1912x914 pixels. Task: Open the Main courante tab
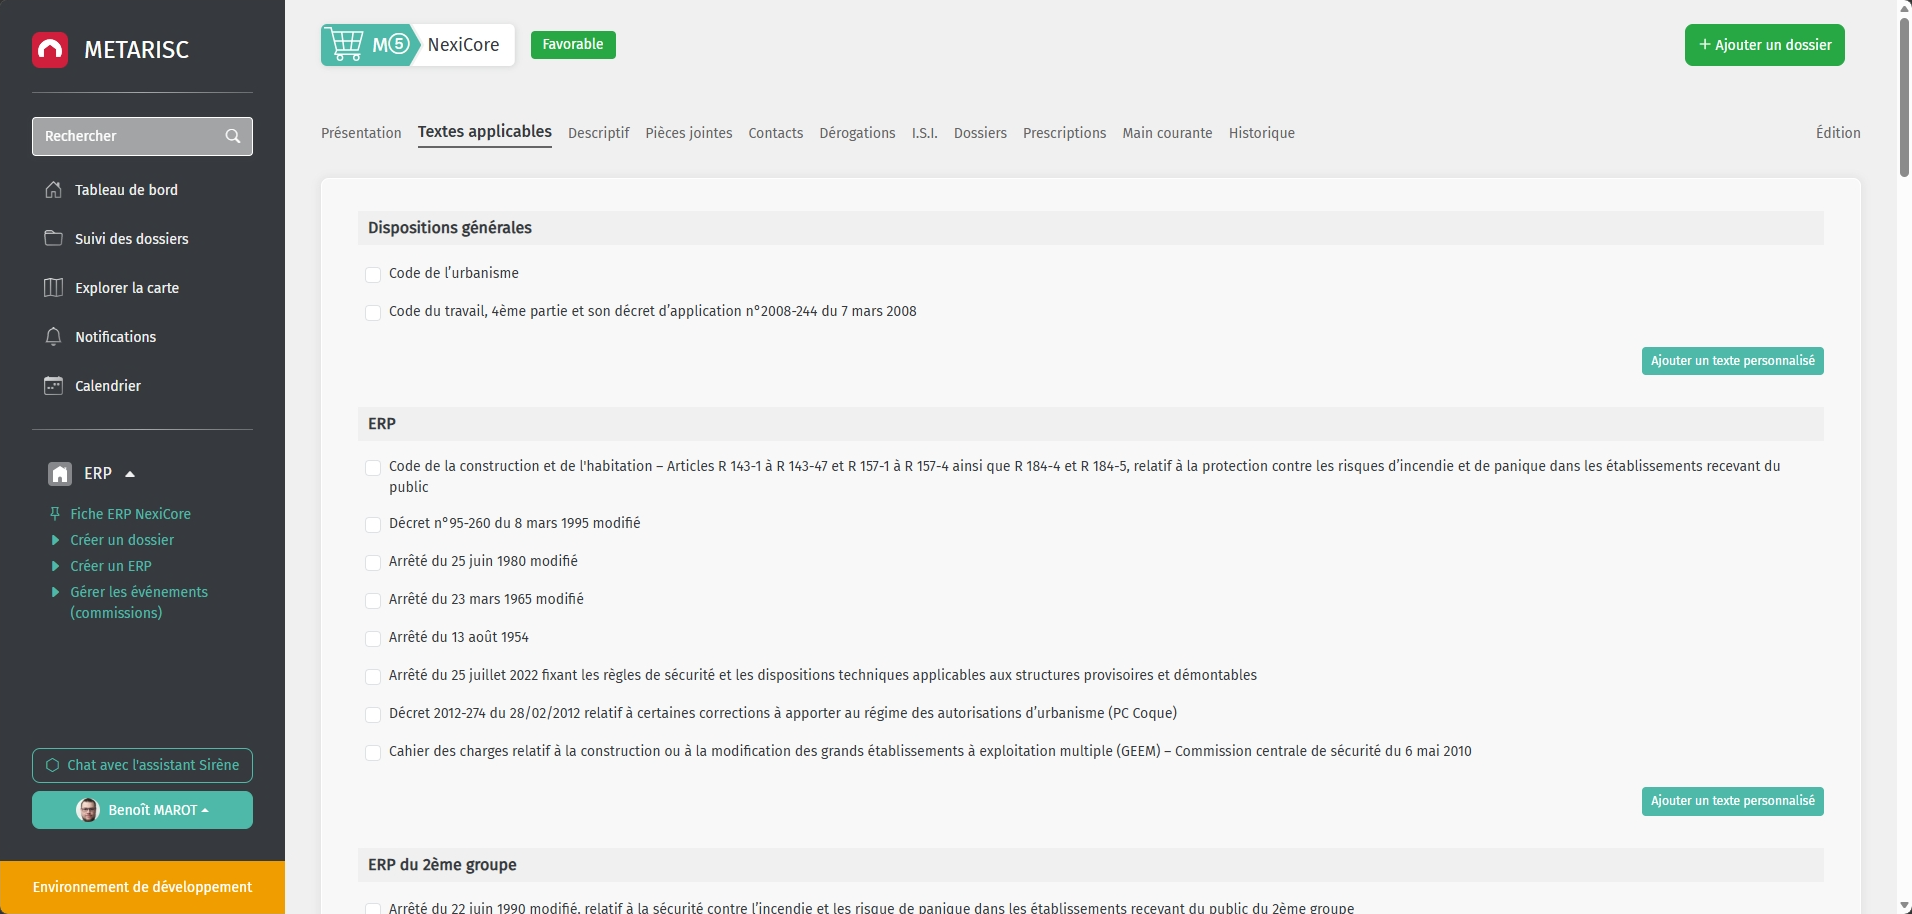pyautogui.click(x=1167, y=133)
